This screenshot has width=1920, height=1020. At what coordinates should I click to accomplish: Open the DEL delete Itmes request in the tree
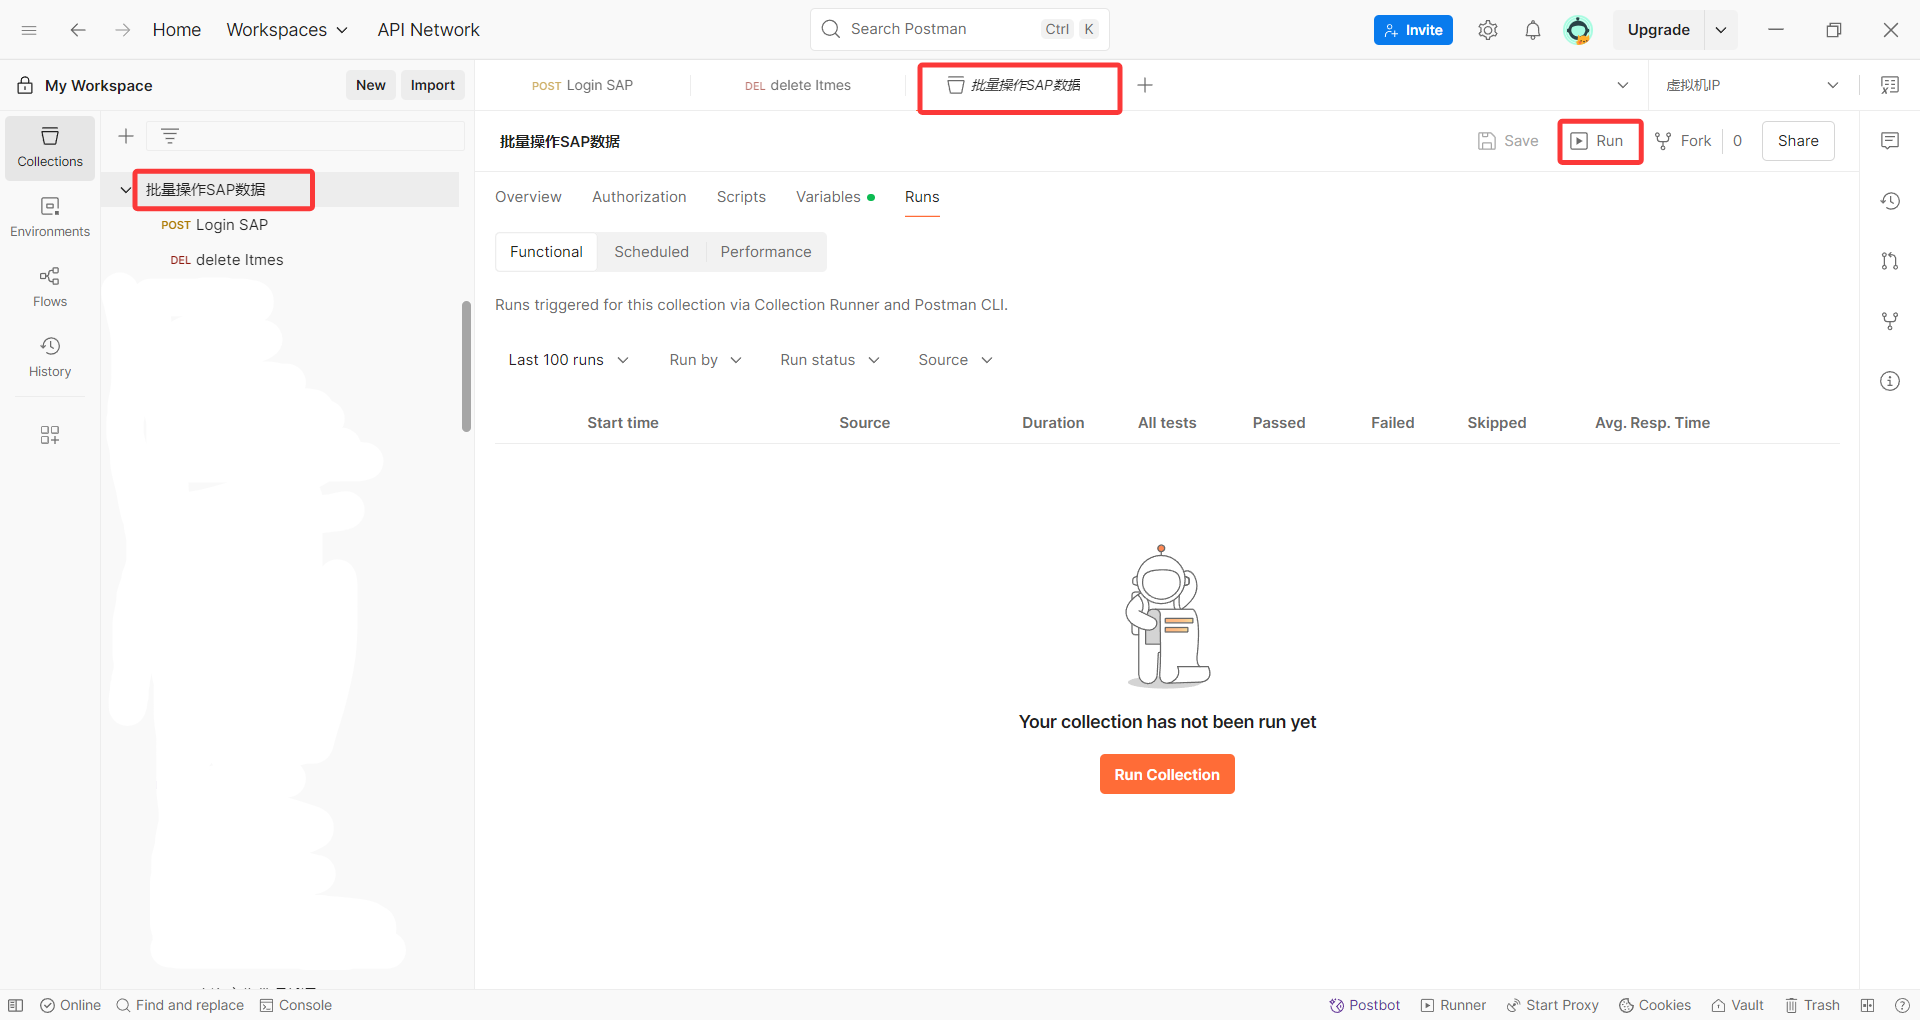click(280, 260)
